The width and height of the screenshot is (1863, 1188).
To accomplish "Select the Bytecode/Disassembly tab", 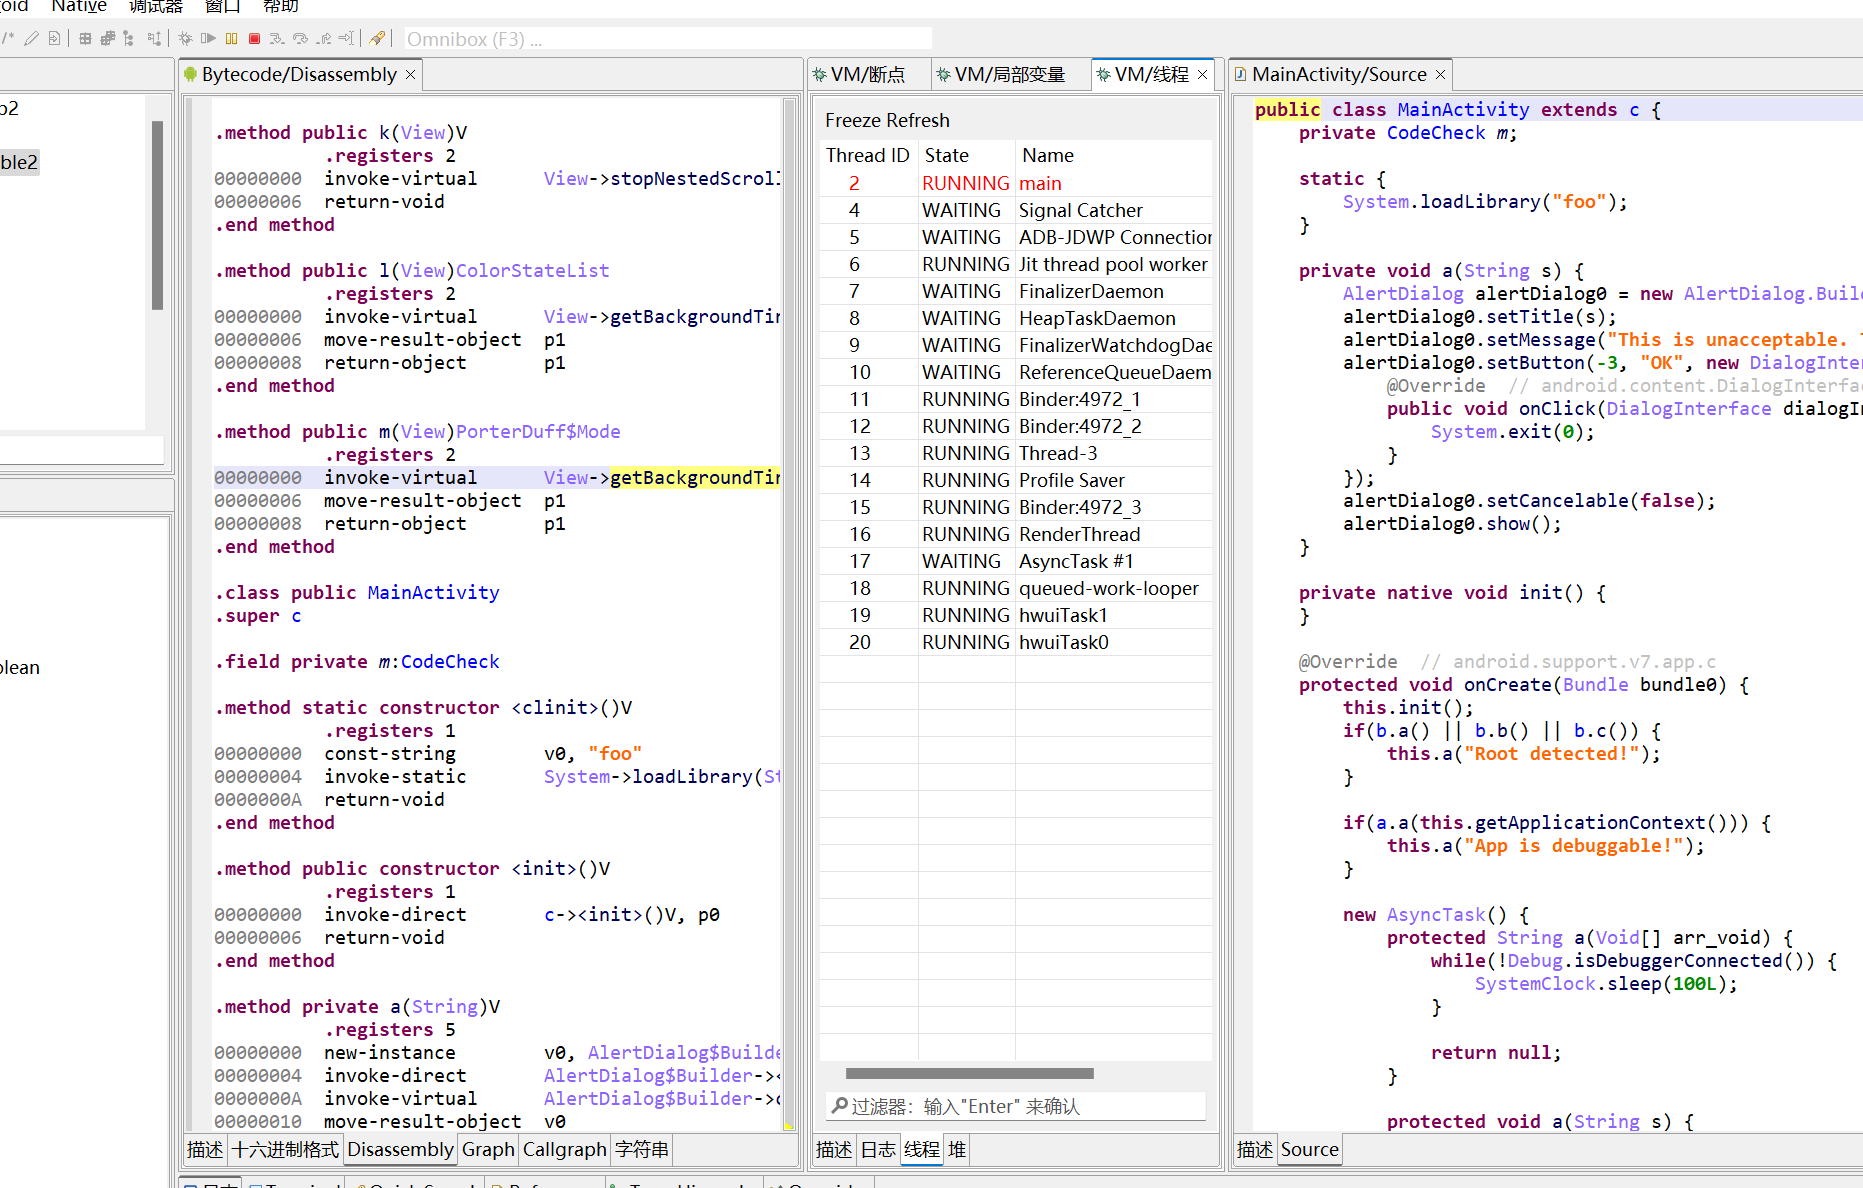I will click(x=299, y=75).
